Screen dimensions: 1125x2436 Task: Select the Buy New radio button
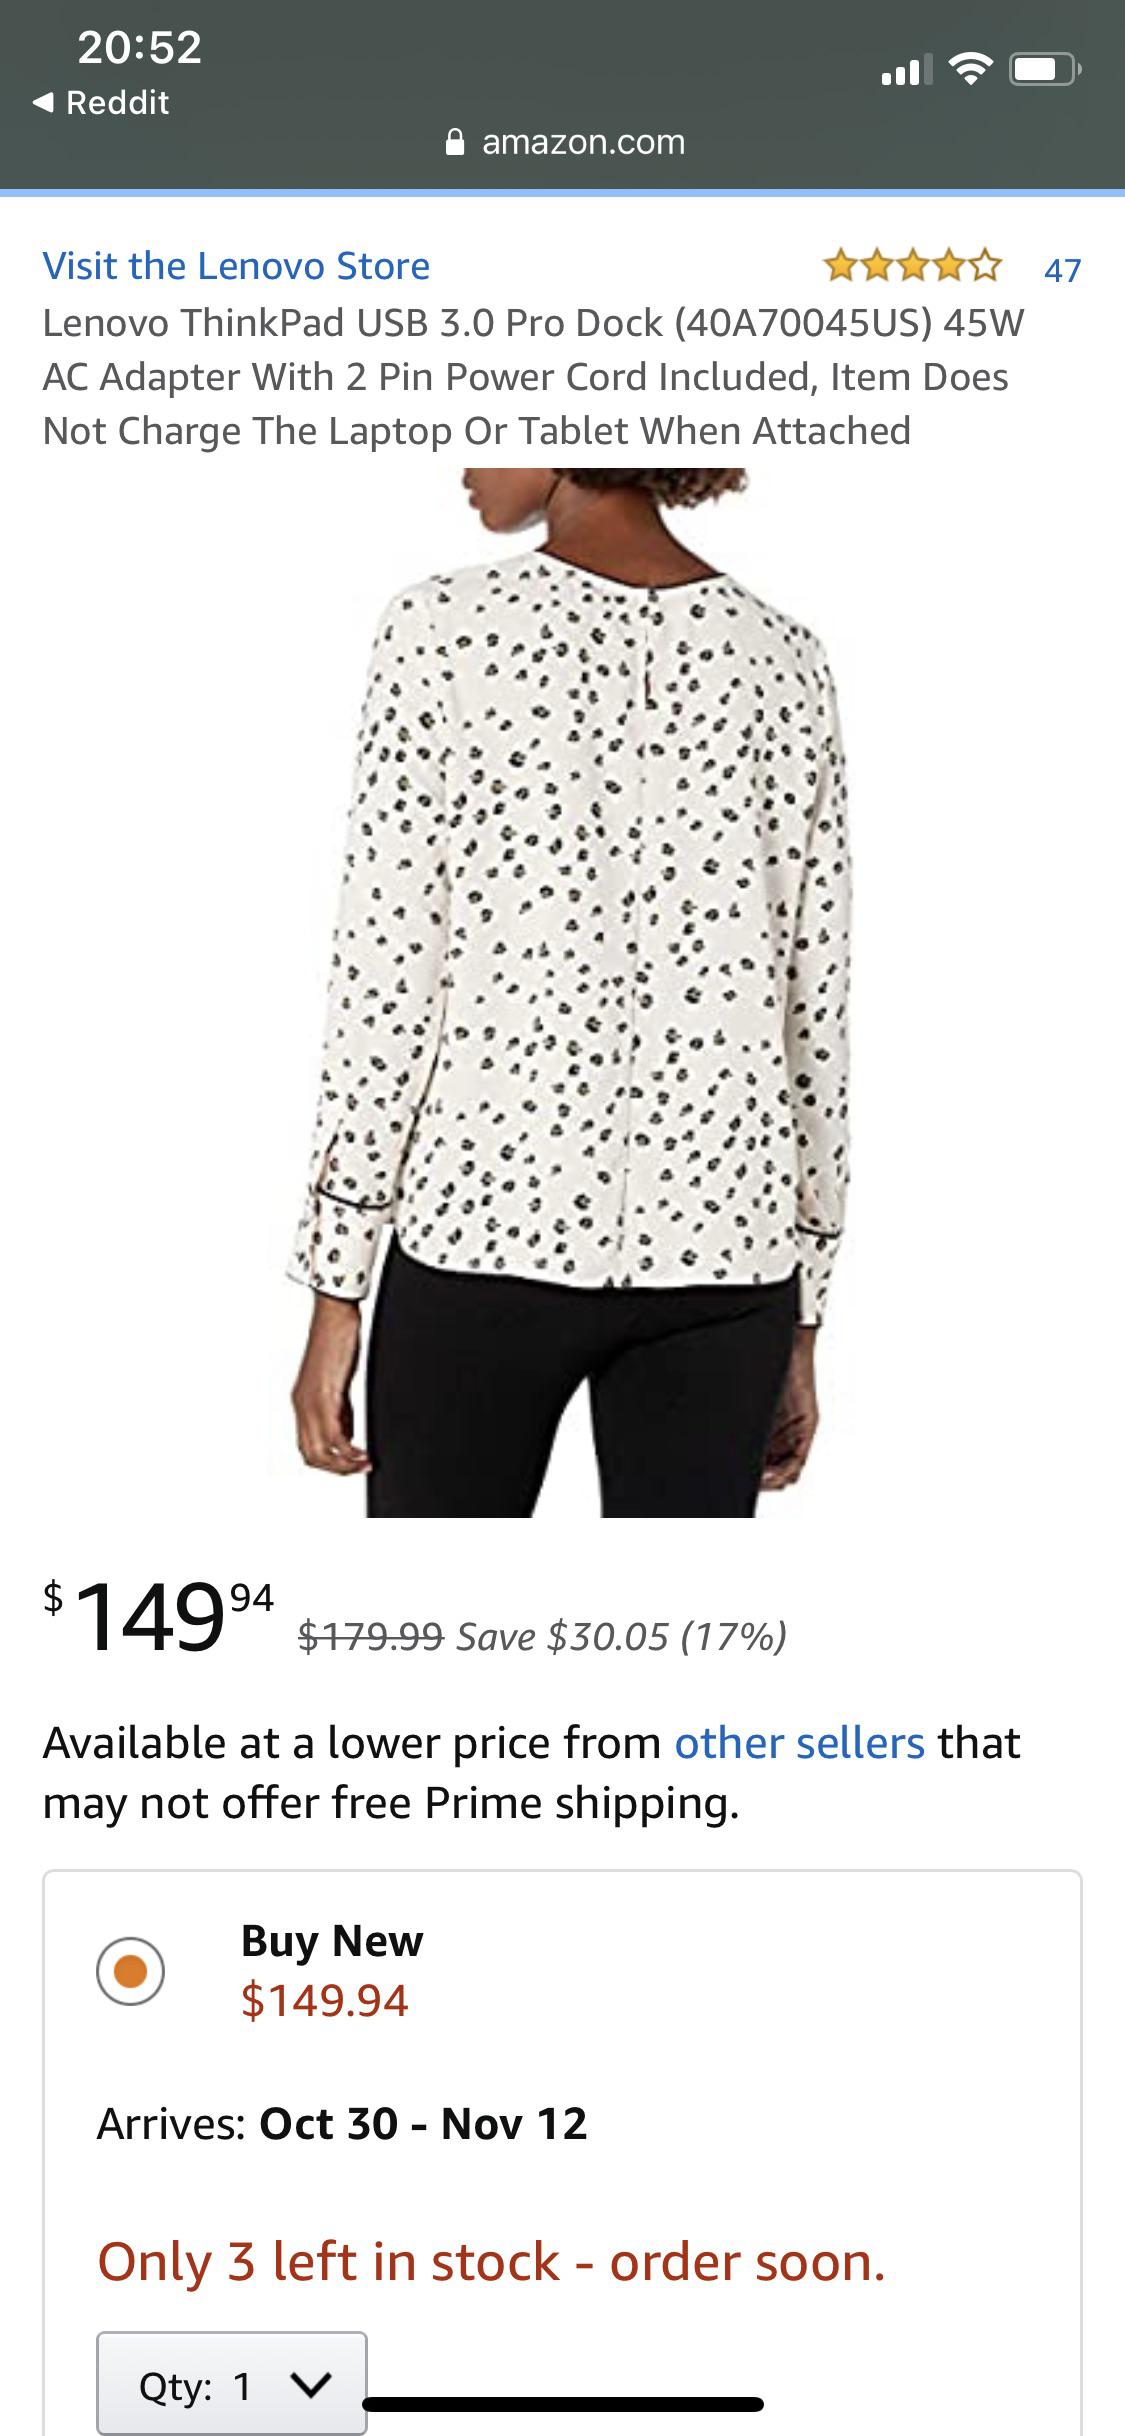[130, 1970]
